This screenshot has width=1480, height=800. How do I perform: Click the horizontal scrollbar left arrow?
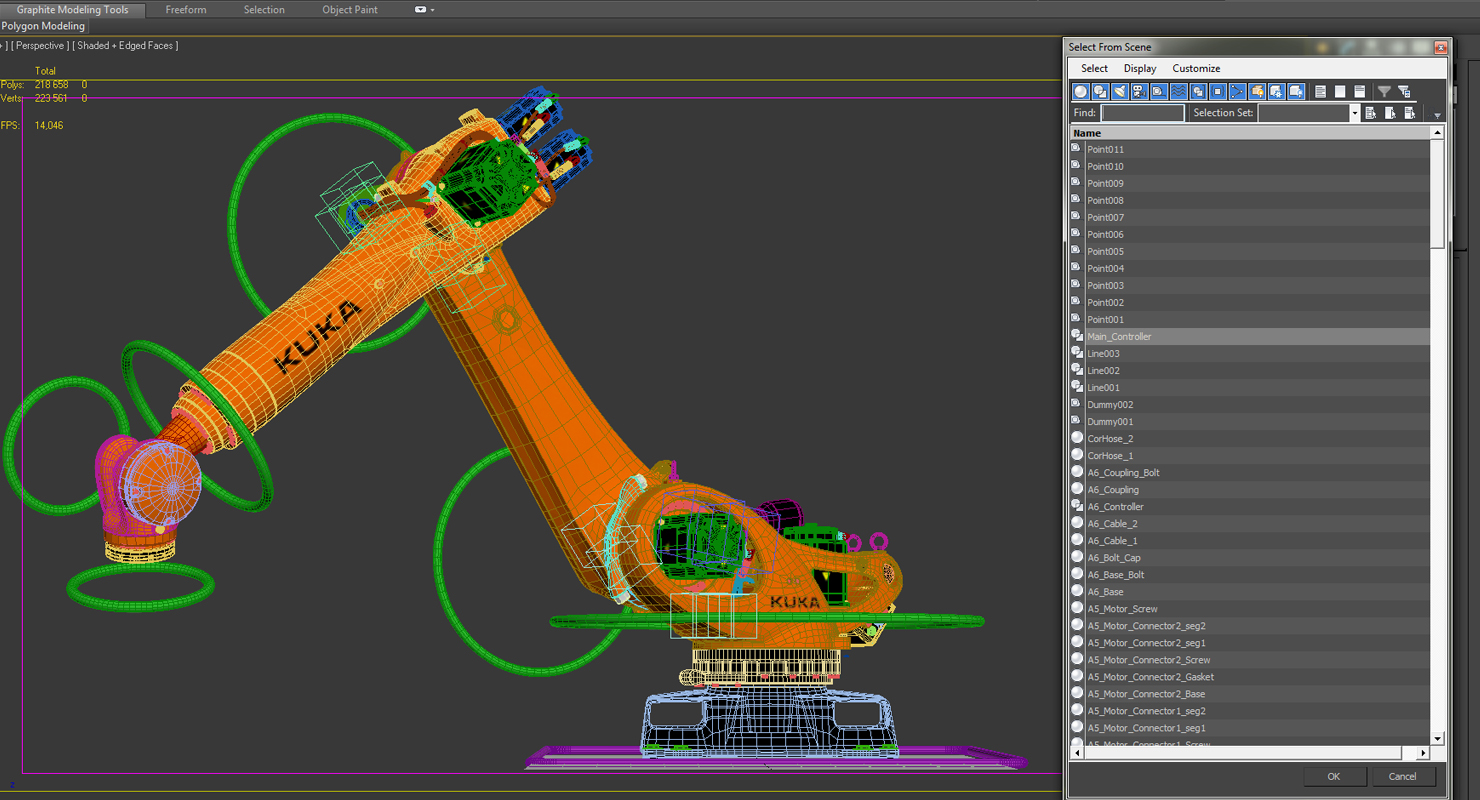click(x=1077, y=752)
